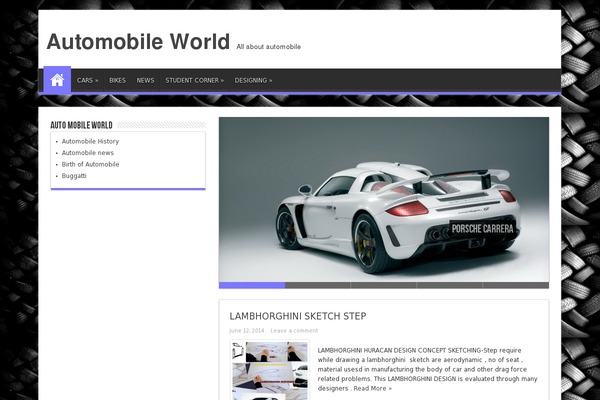Open the Buggatti sidebar link
Viewport: 600px width, 400px height.
click(x=74, y=176)
